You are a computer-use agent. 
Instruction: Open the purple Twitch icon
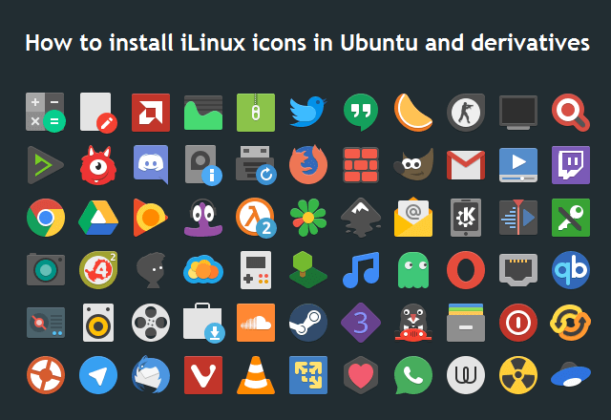[571, 165]
